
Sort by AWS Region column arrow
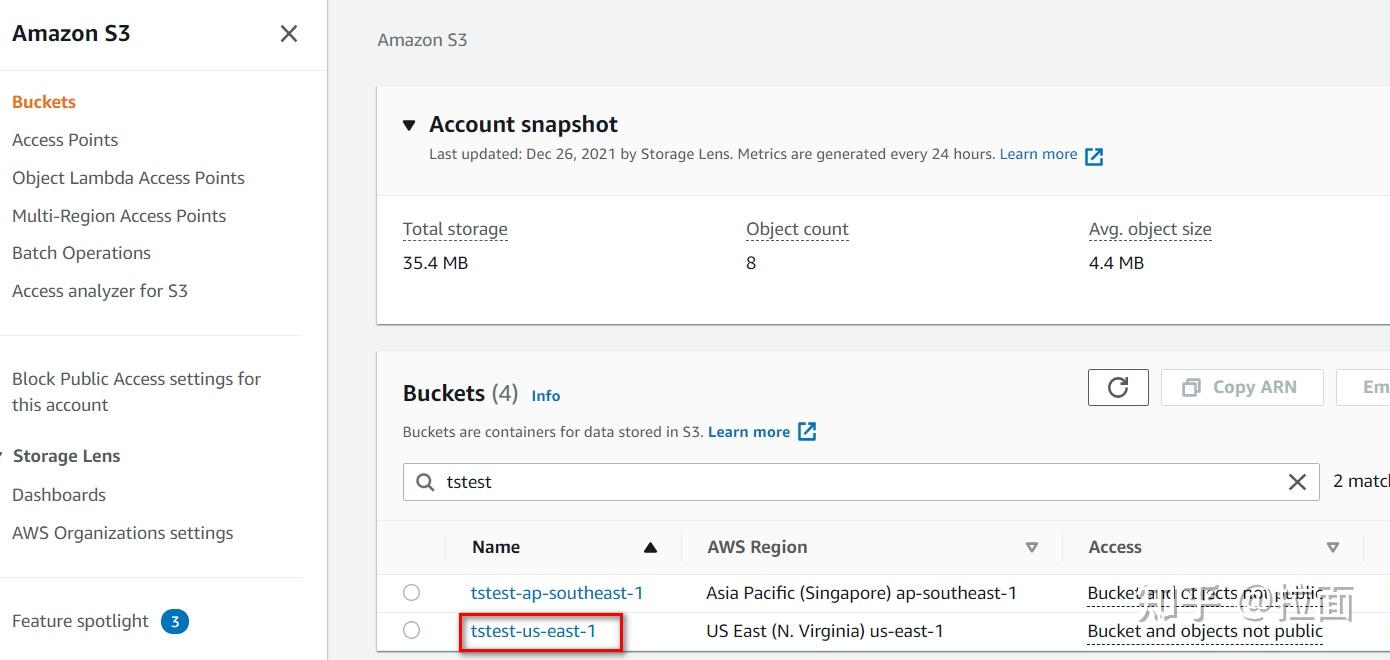pyautogui.click(x=1031, y=547)
